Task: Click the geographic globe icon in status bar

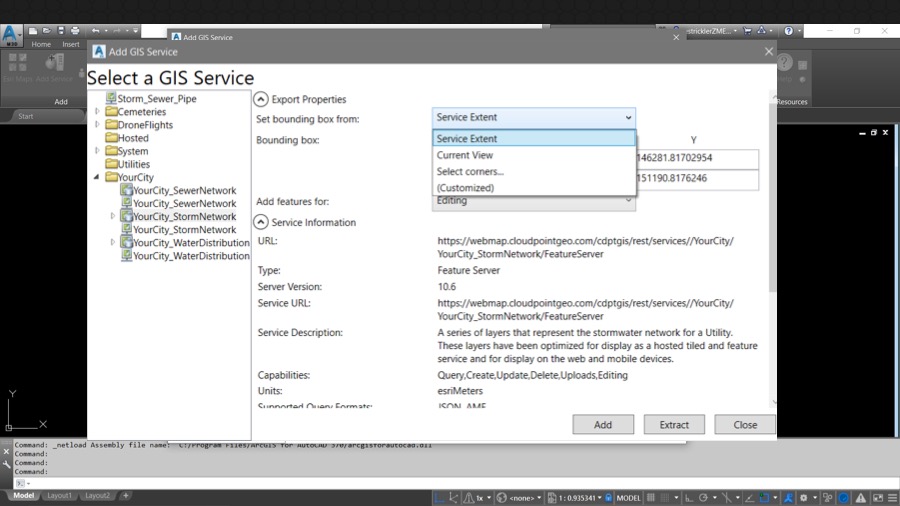Action: point(502,498)
